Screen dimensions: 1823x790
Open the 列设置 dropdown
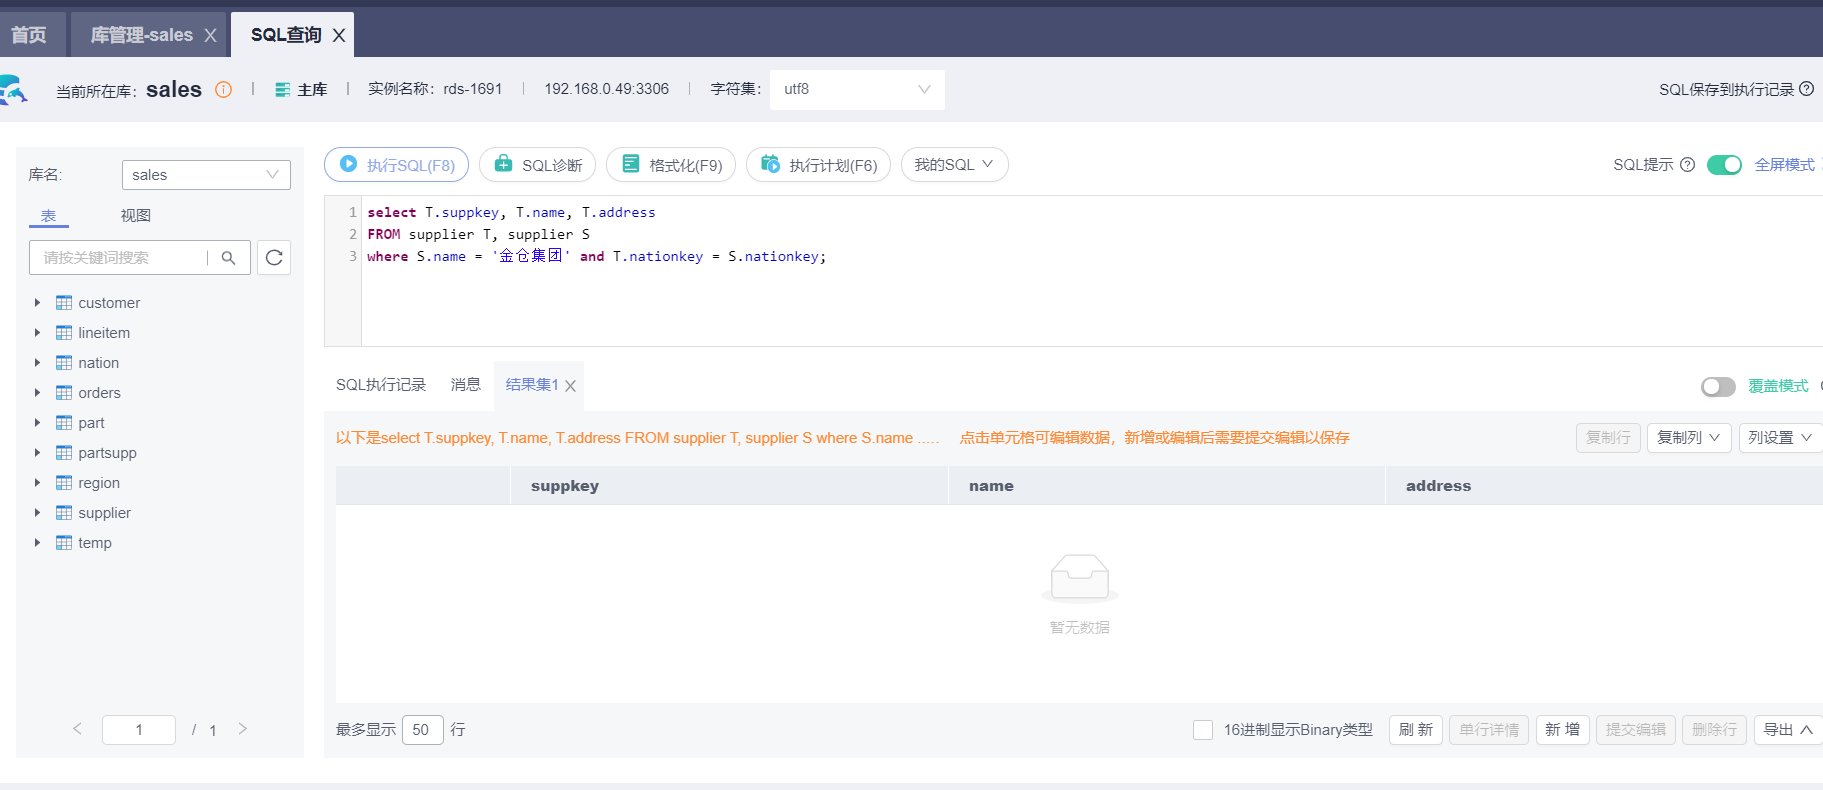[x=1780, y=438]
